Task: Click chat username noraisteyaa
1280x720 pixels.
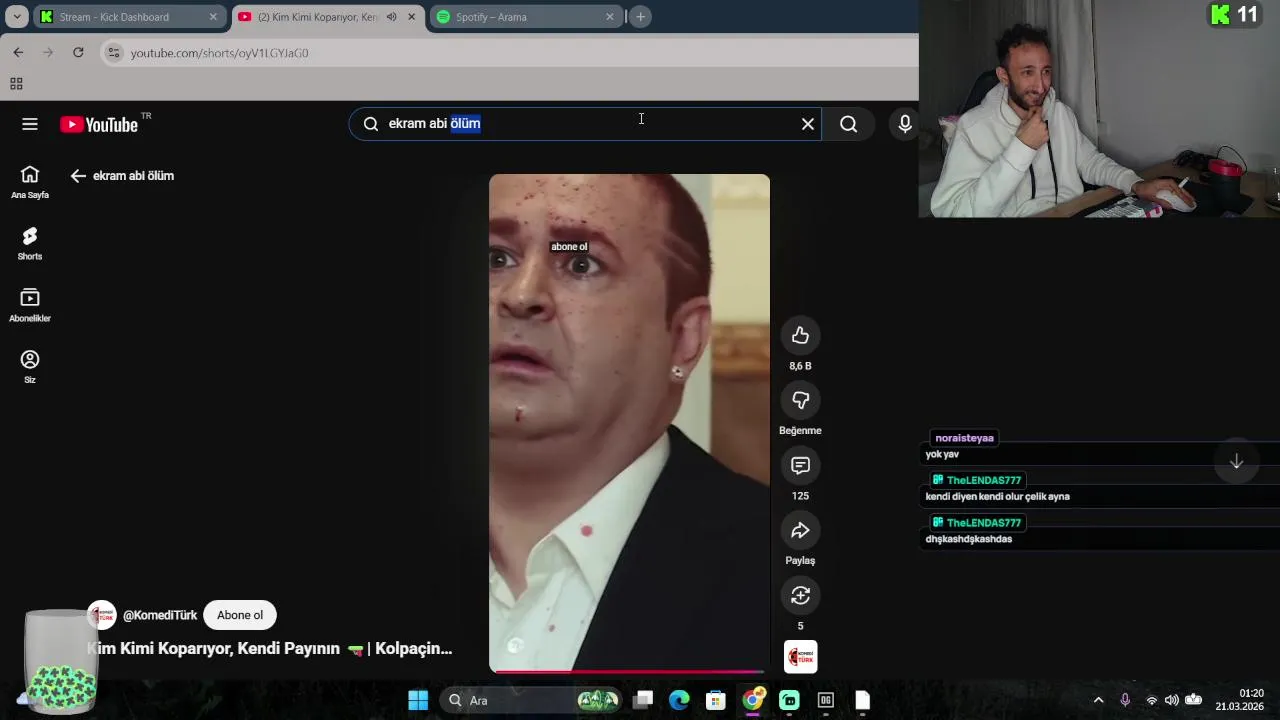Action: (965, 438)
